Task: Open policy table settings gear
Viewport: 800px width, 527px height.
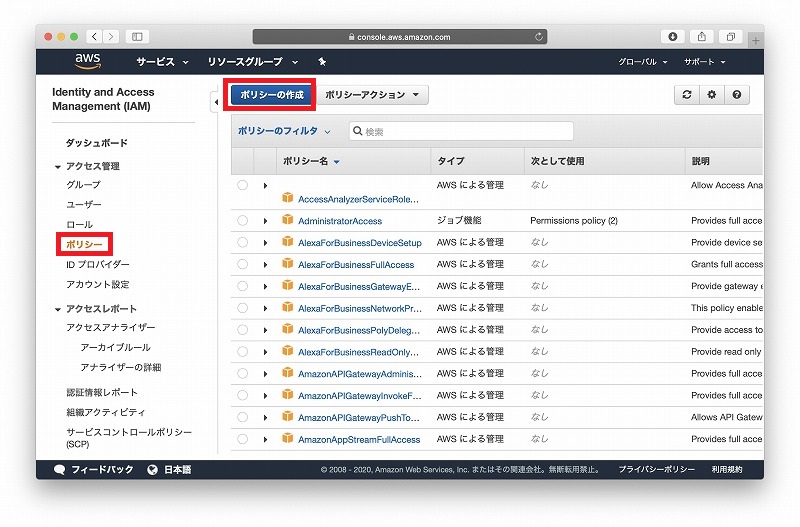Action: (712, 94)
